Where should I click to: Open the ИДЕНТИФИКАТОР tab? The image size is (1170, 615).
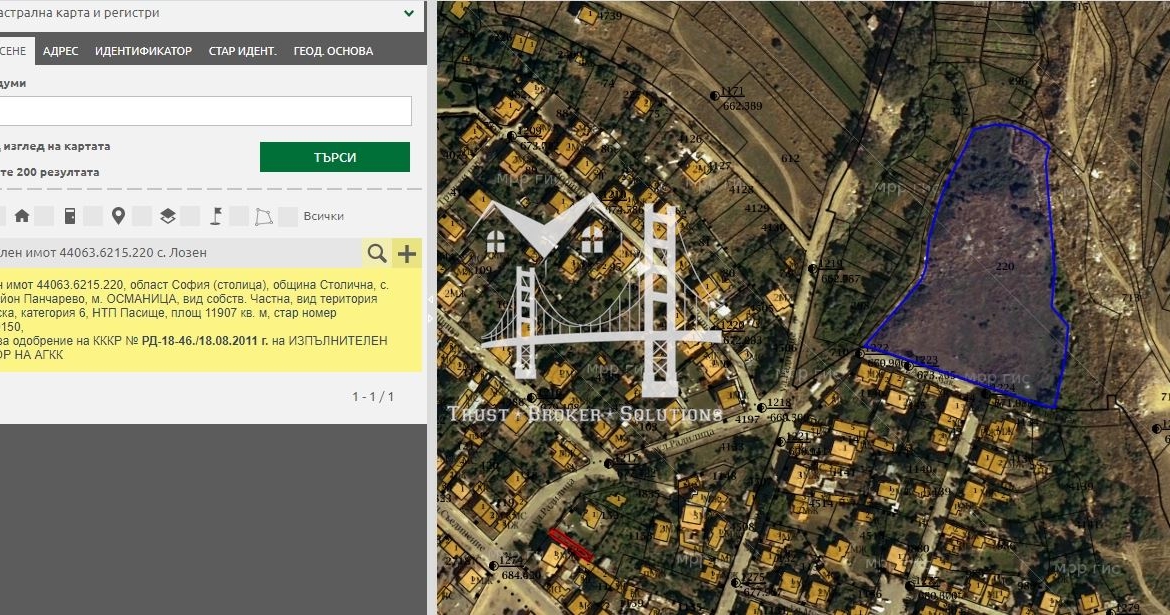[x=143, y=51]
